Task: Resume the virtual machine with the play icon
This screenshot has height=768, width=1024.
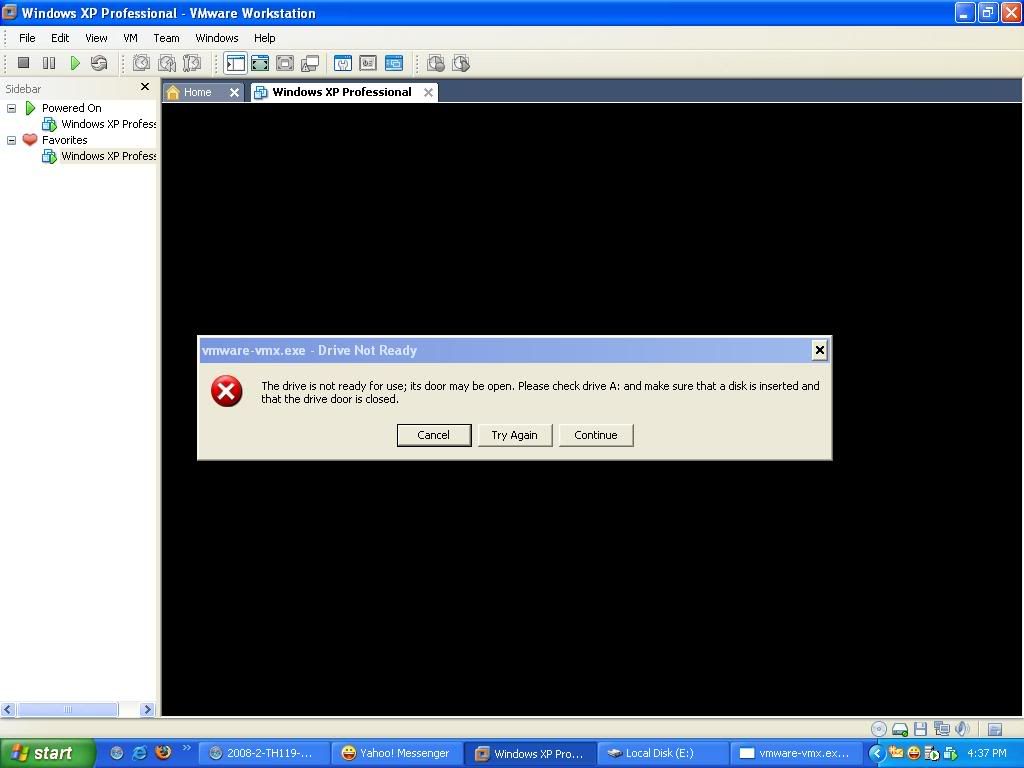Action: pos(75,63)
